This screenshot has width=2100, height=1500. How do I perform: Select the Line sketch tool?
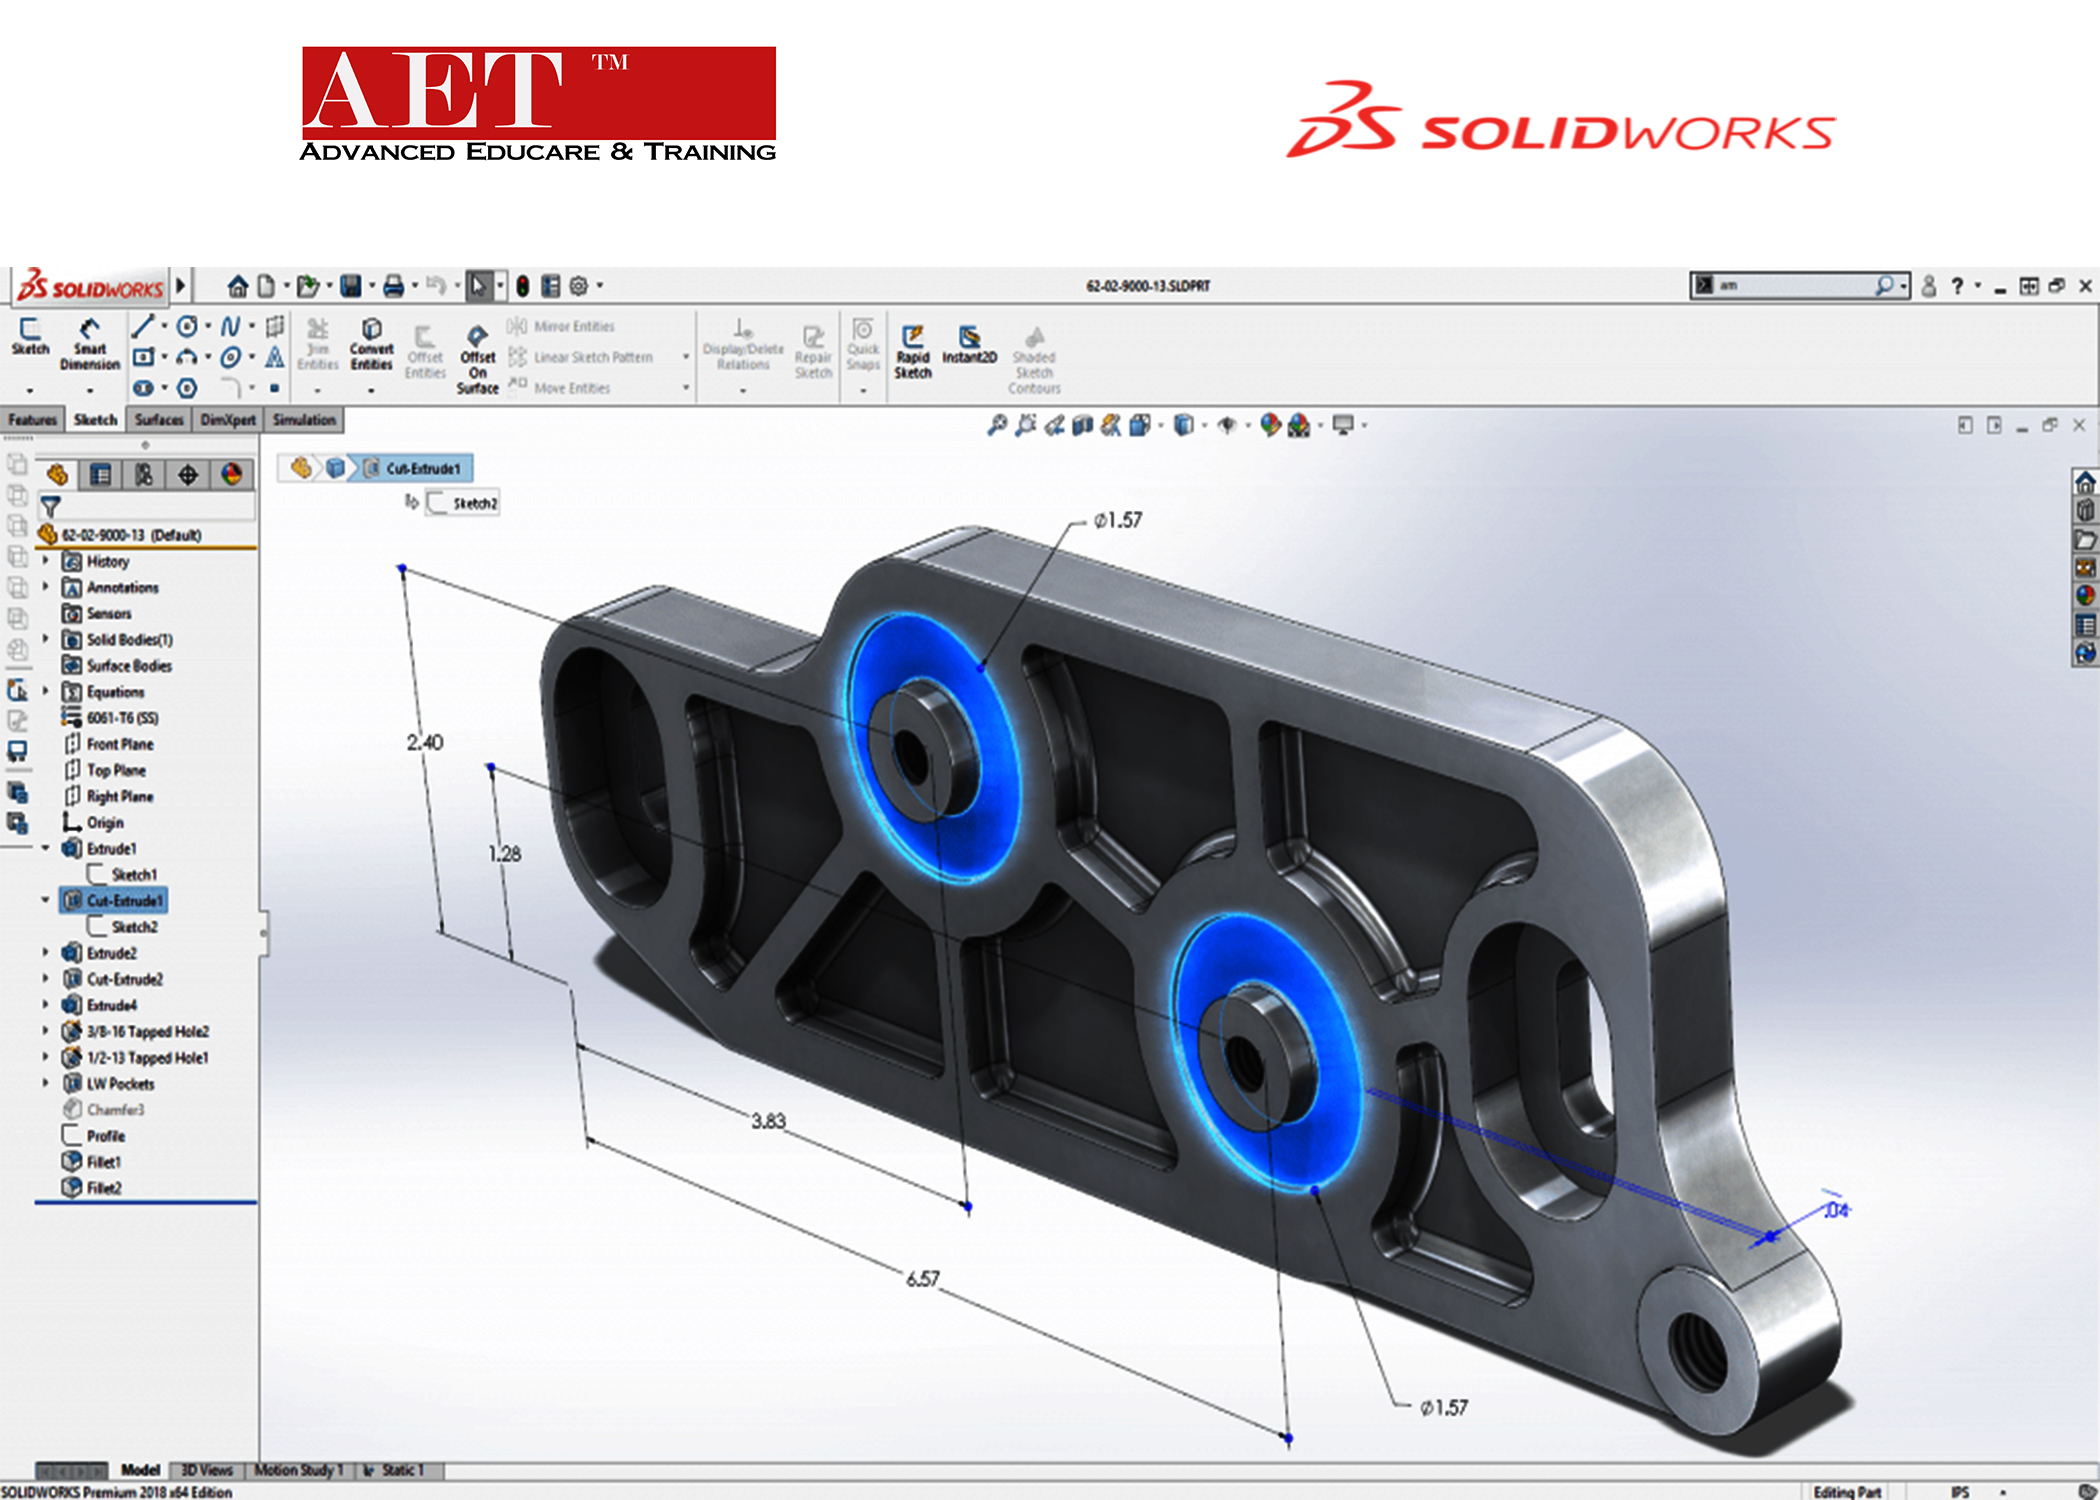pyautogui.click(x=143, y=326)
